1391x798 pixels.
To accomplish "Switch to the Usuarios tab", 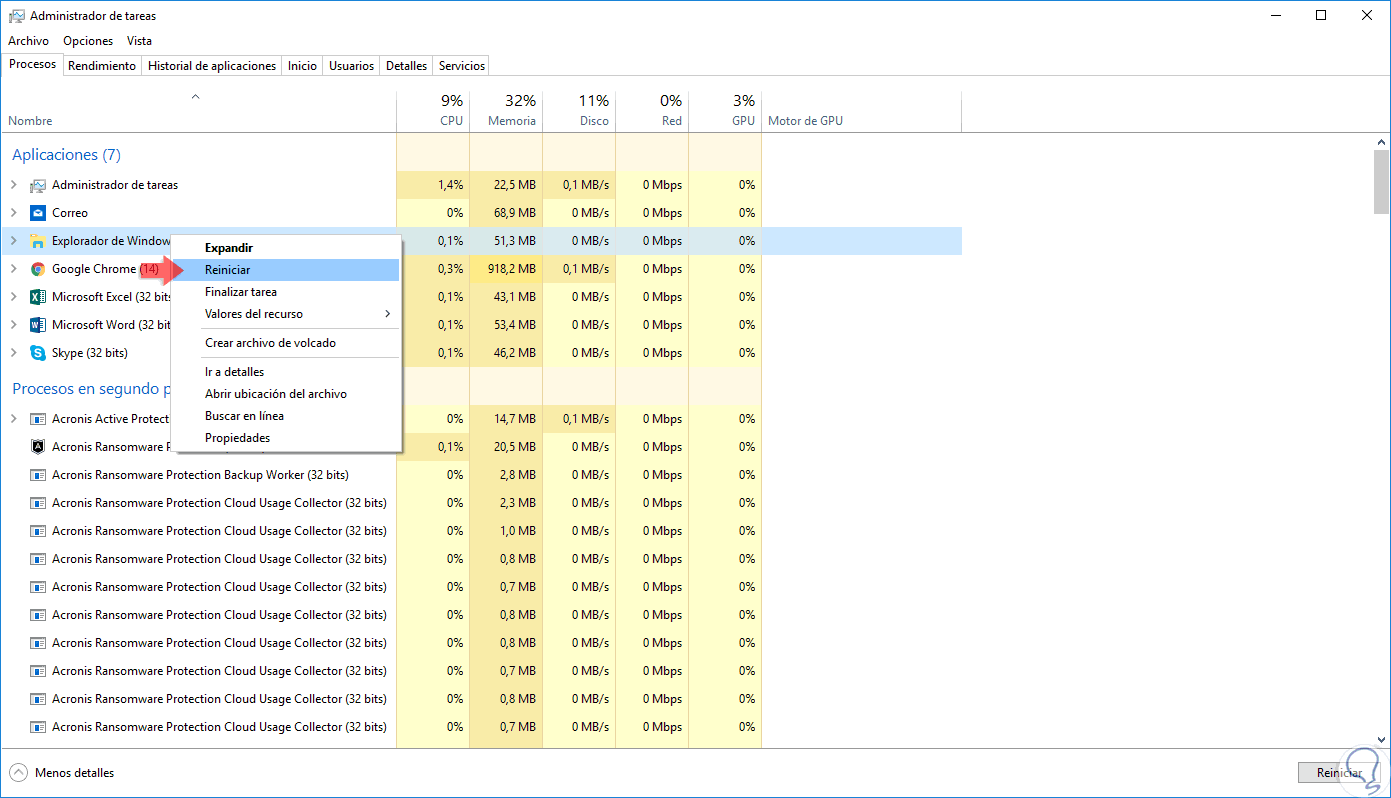I will (352, 66).
